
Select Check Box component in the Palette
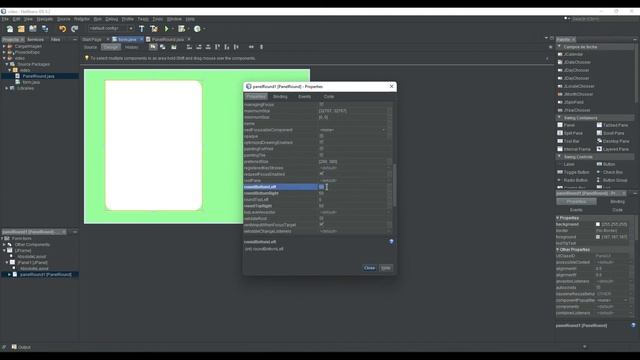(x=609, y=172)
